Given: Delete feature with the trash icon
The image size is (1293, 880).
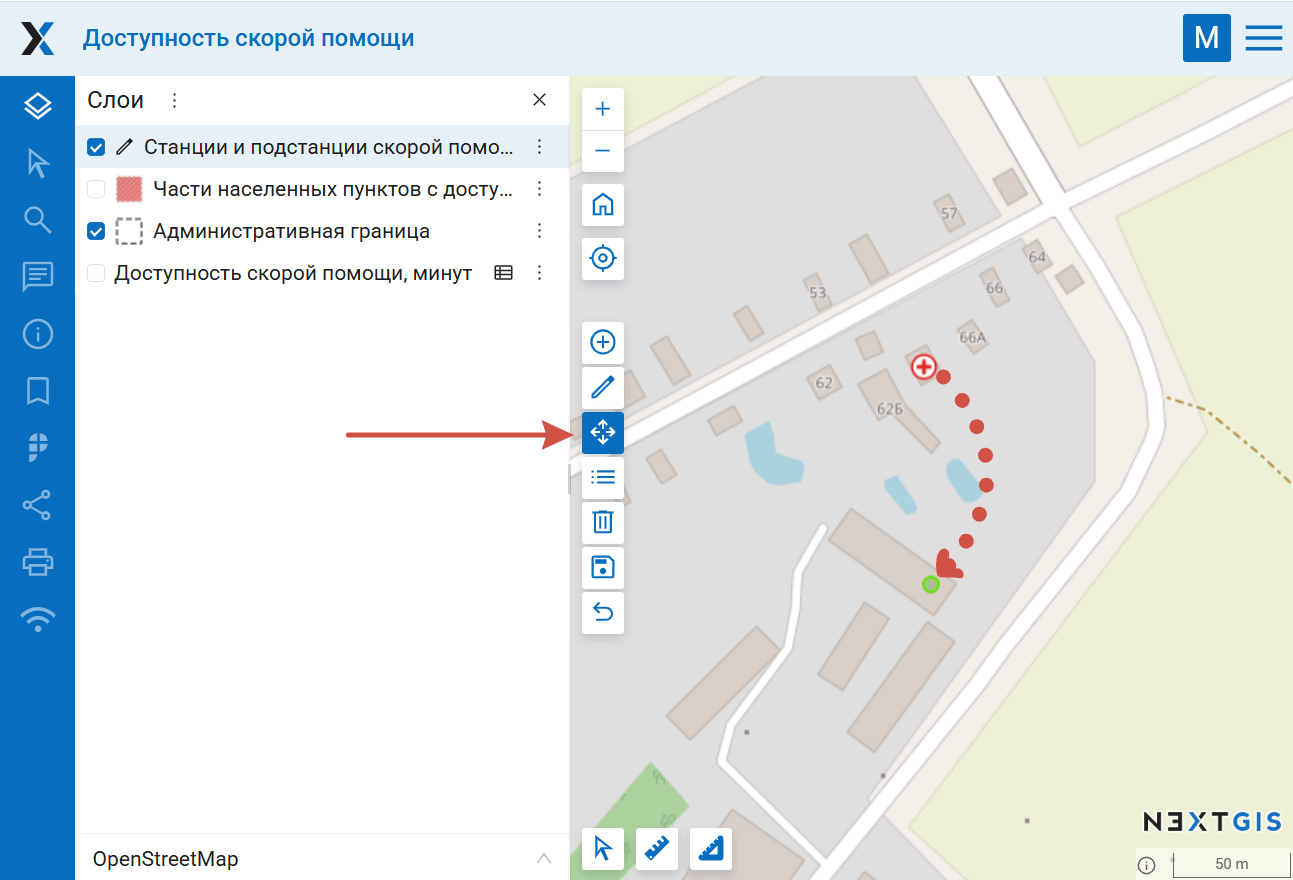Looking at the screenshot, I should click(602, 522).
